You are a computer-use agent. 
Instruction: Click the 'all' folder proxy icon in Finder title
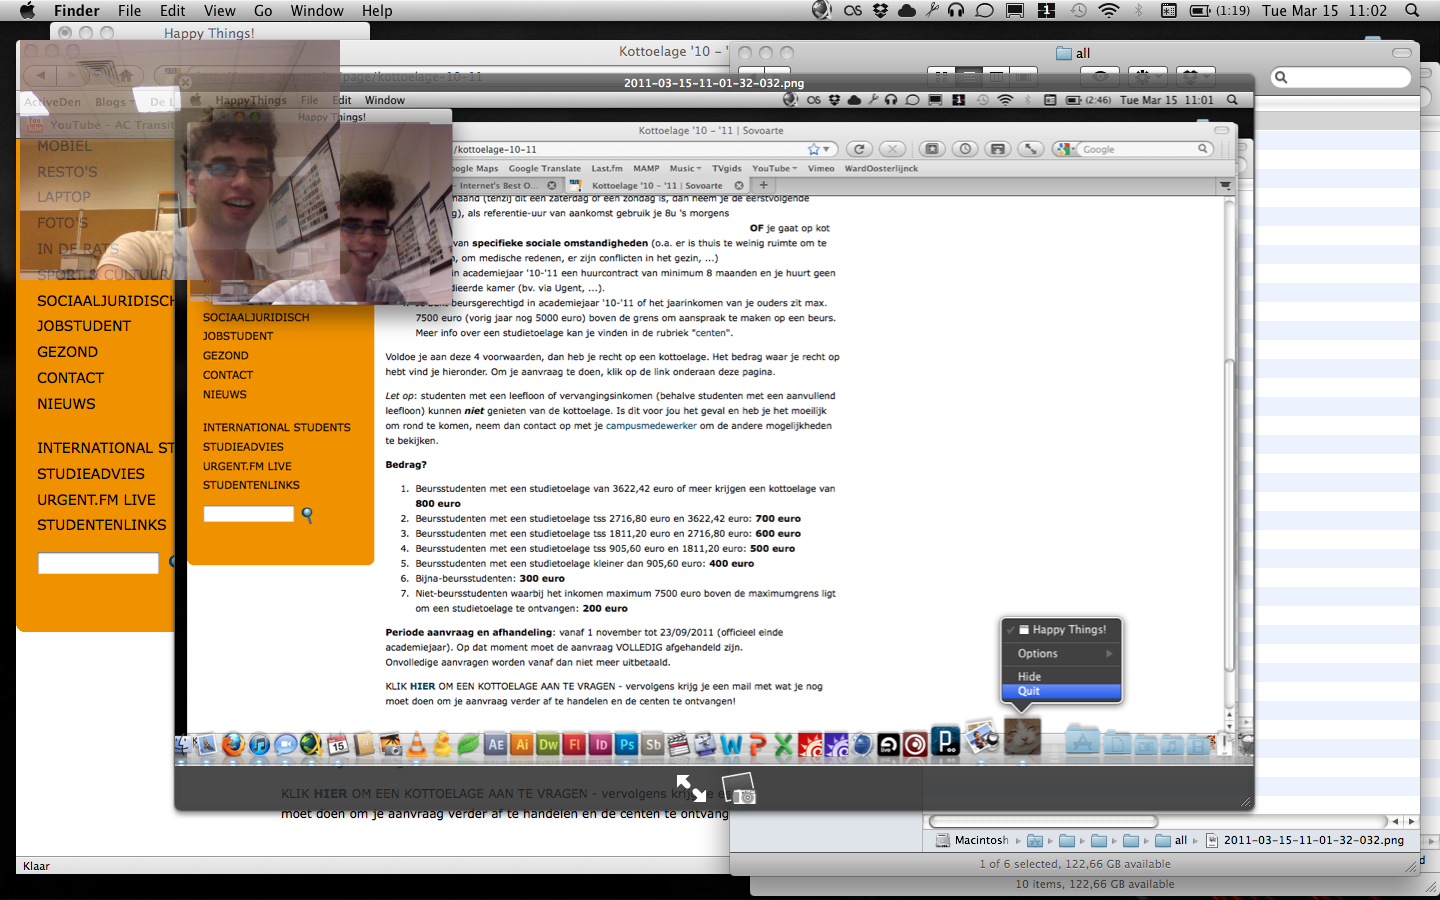(x=1063, y=53)
